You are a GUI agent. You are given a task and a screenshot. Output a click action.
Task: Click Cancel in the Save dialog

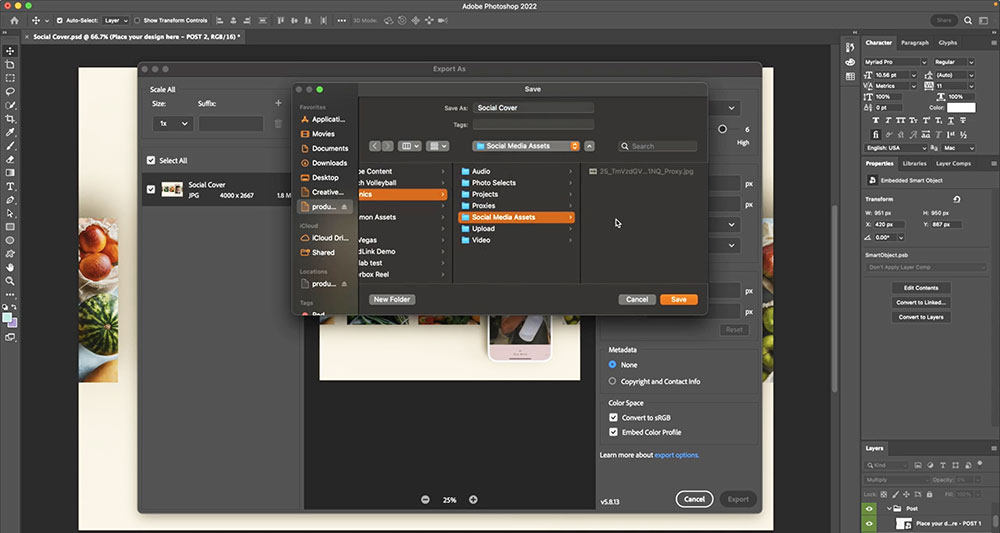point(637,300)
